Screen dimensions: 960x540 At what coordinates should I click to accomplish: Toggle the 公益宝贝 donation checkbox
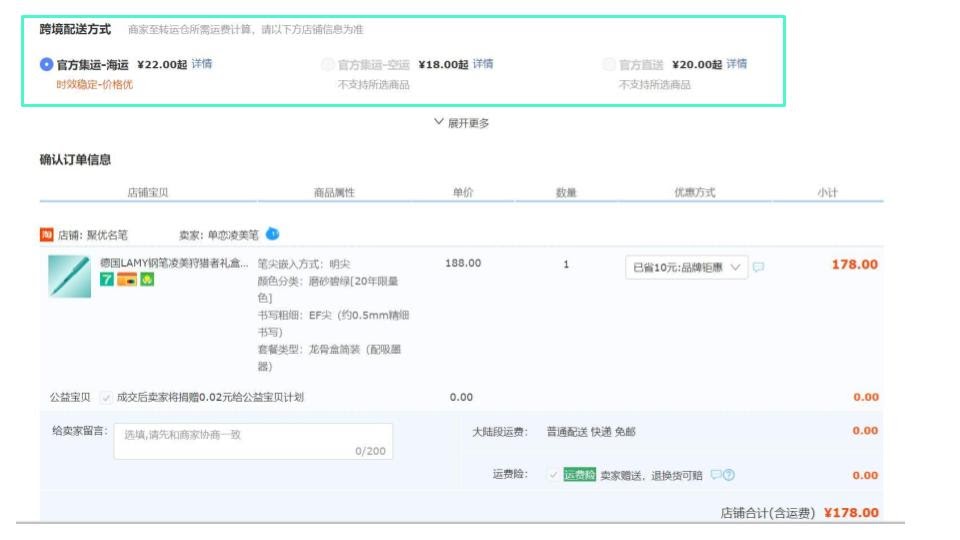pyautogui.click(x=106, y=397)
